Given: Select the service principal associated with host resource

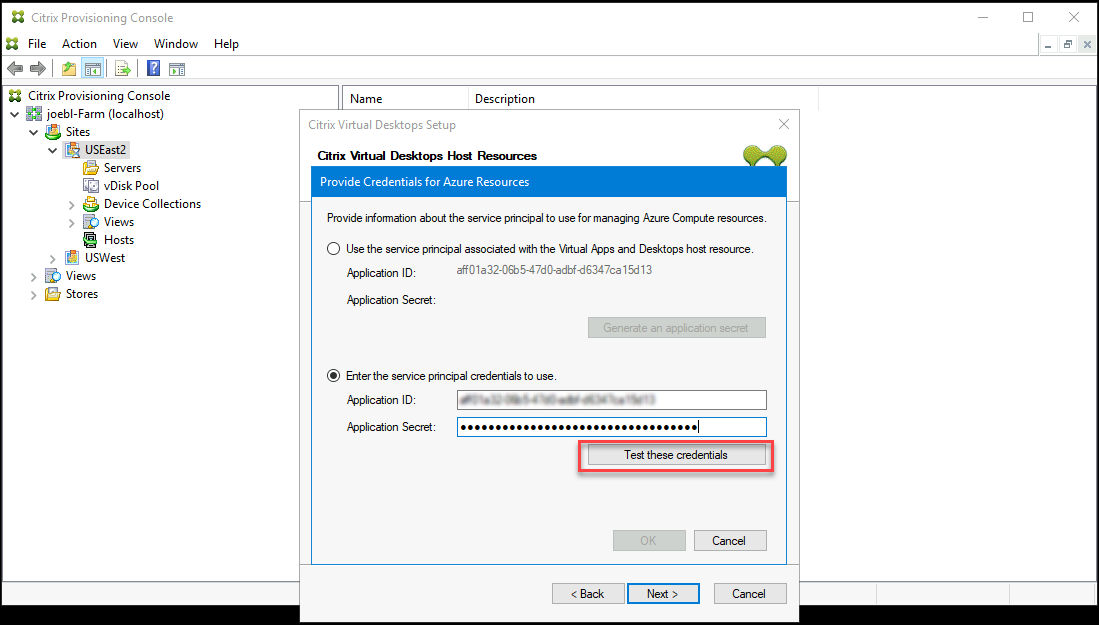Looking at the screenshot, I should (x=333, y=248).
